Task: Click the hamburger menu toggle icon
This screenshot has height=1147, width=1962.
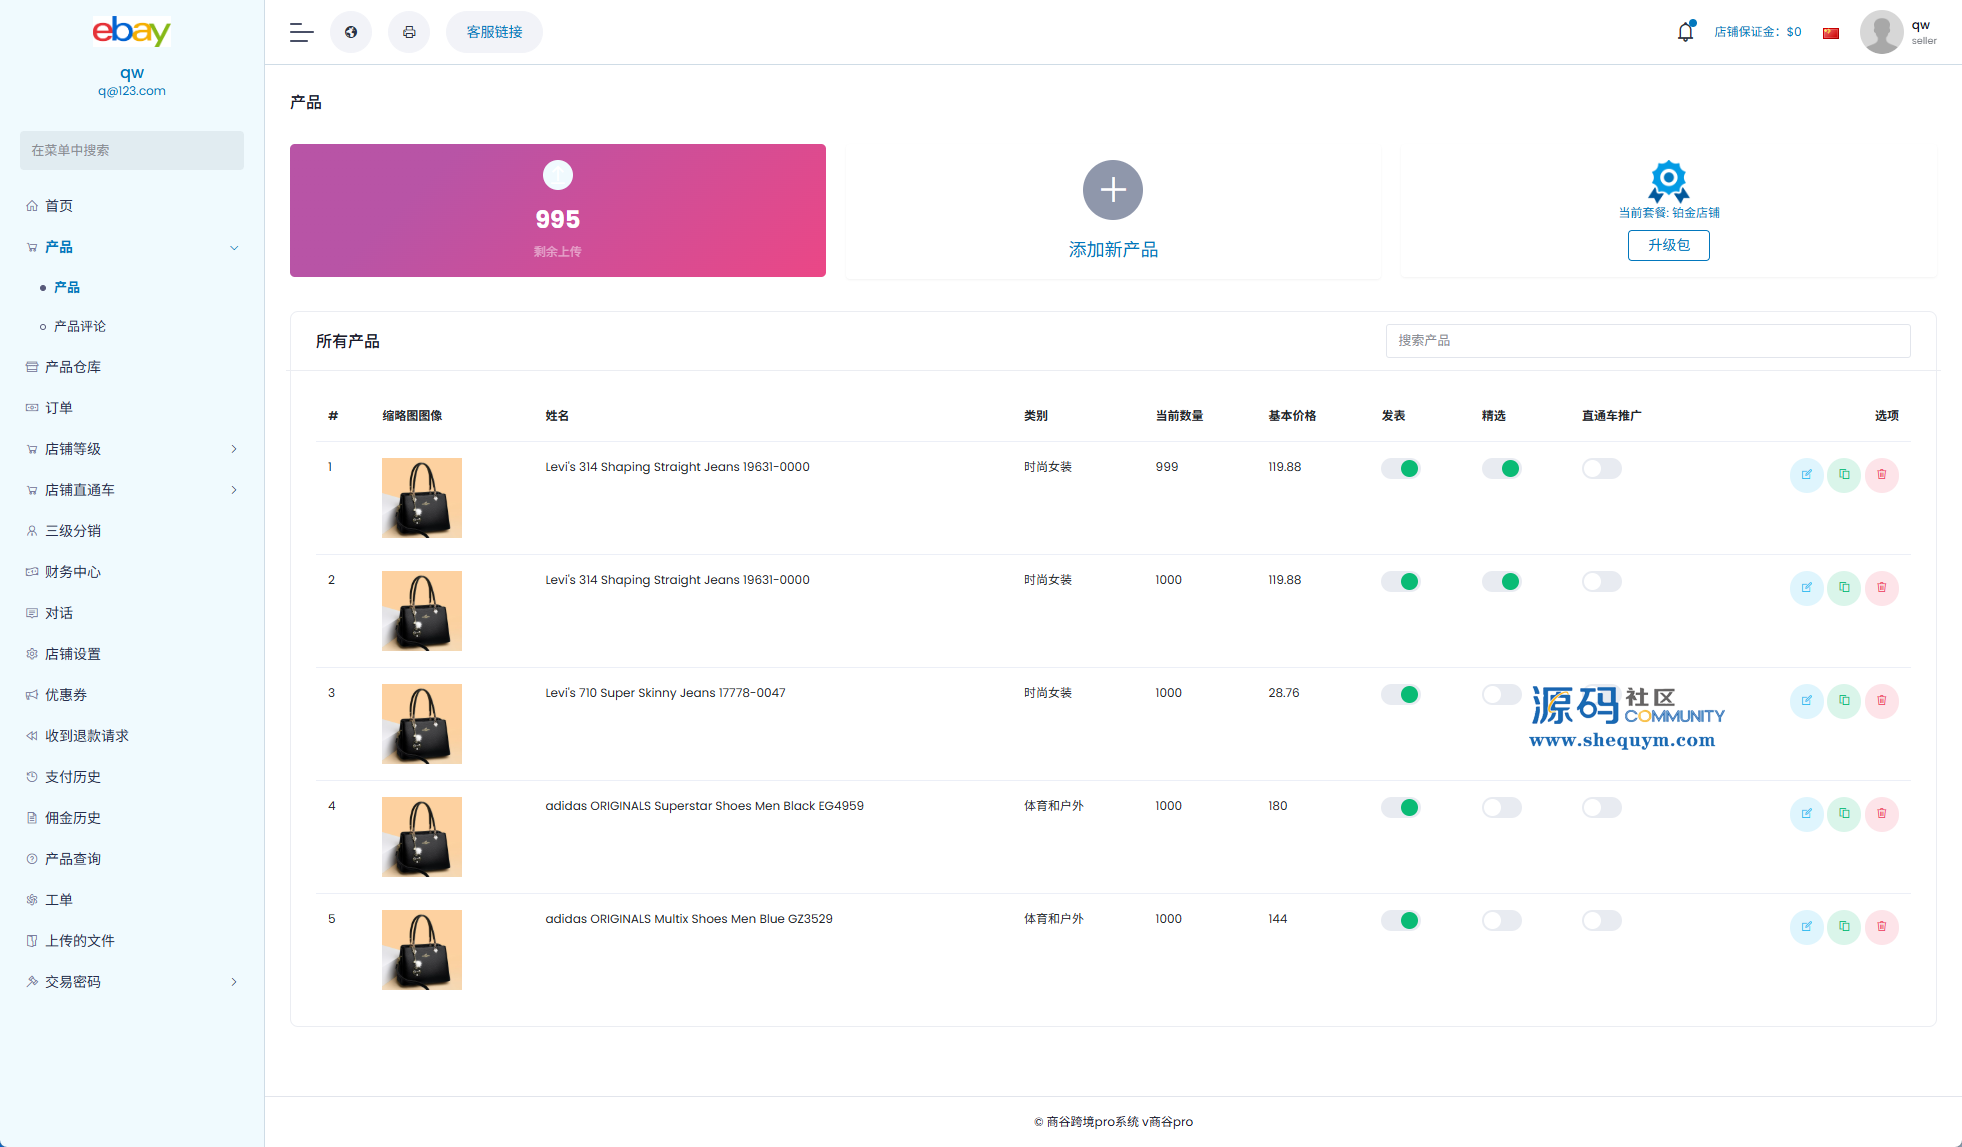Action: [301, 32]
